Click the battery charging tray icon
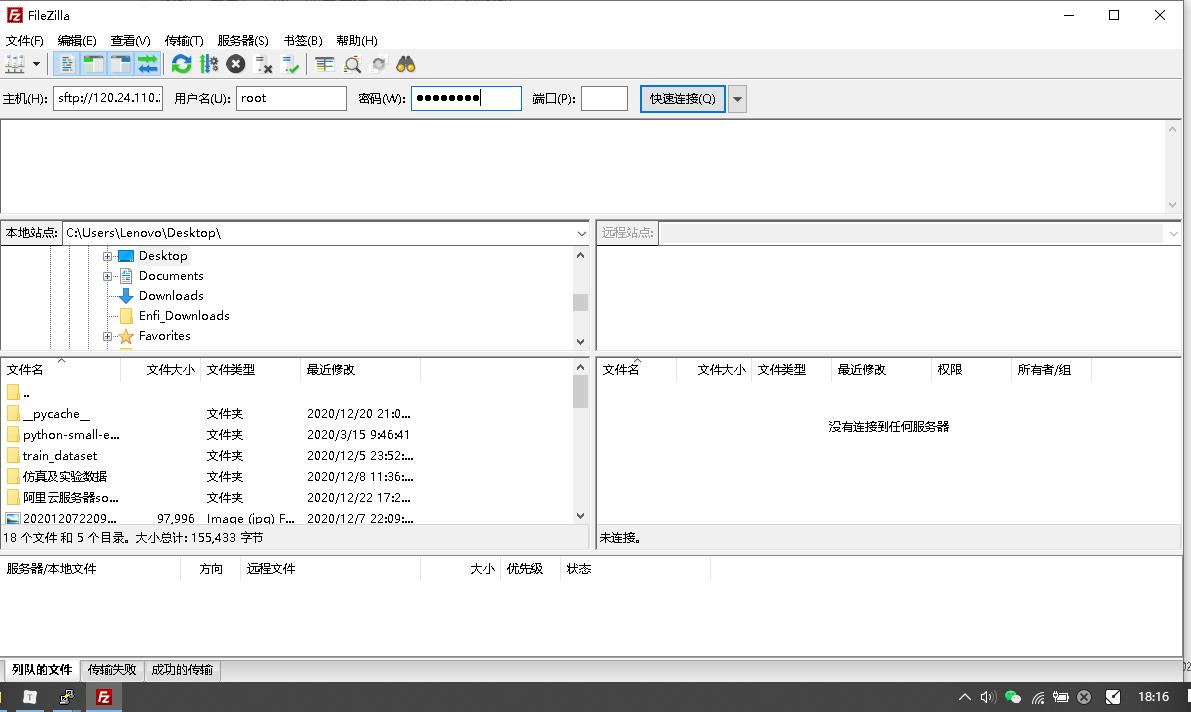The width and height of the screenshot is (1191, 712). [1060, 697]
